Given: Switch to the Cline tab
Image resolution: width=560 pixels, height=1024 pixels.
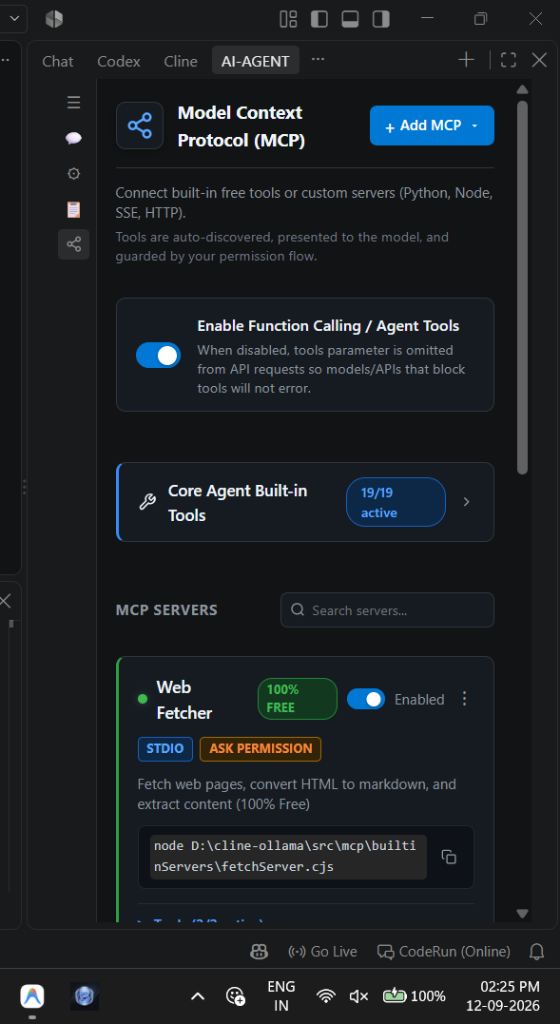Looking at the screenshot, I should 181,61.
